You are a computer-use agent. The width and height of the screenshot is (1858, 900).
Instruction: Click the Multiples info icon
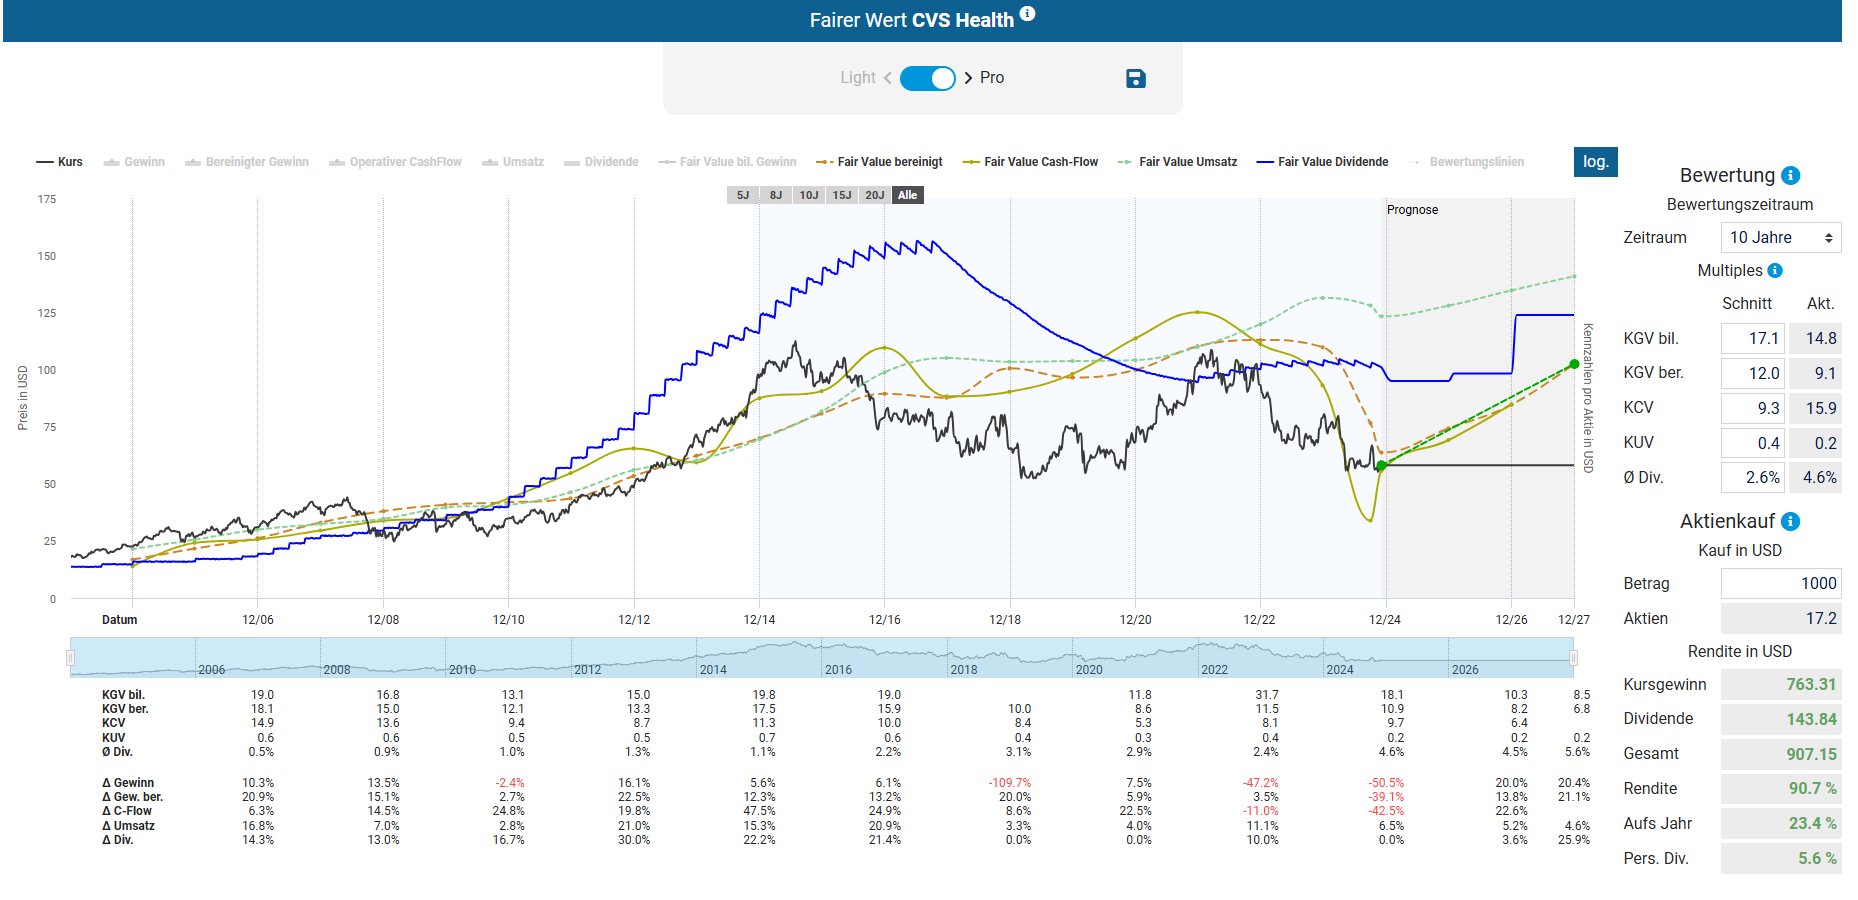(x=1775, y=270)
